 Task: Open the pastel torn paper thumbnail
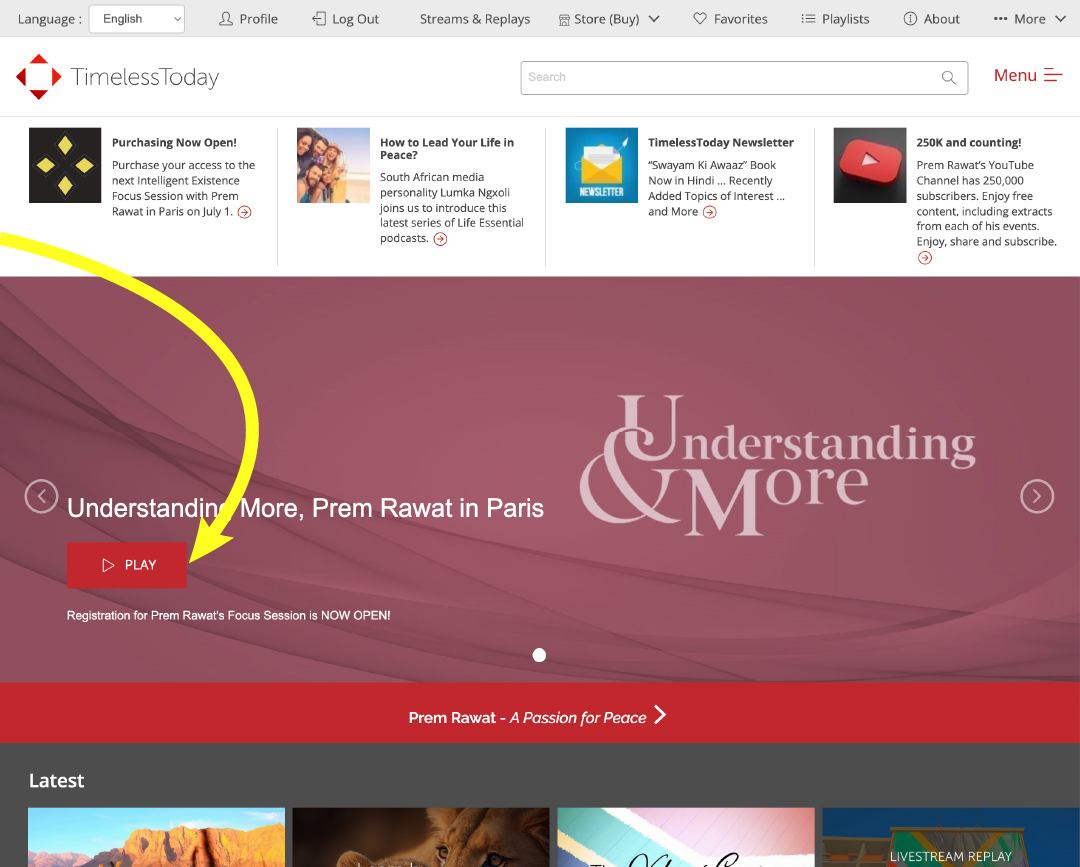coord(685,837)
